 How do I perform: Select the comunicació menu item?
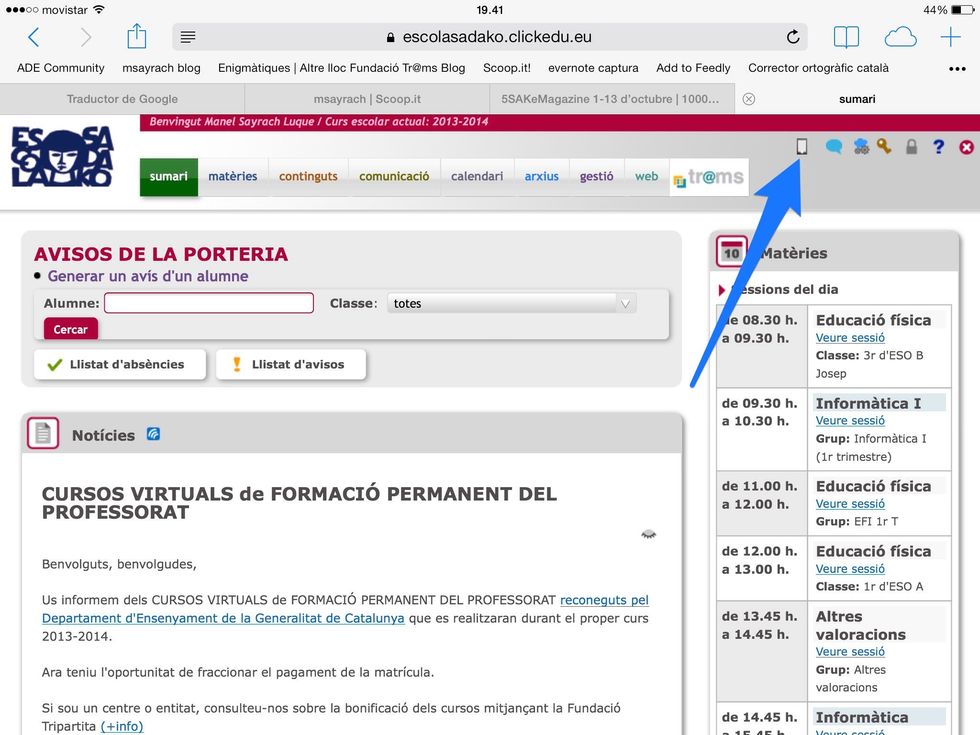[x=394, y=176]
